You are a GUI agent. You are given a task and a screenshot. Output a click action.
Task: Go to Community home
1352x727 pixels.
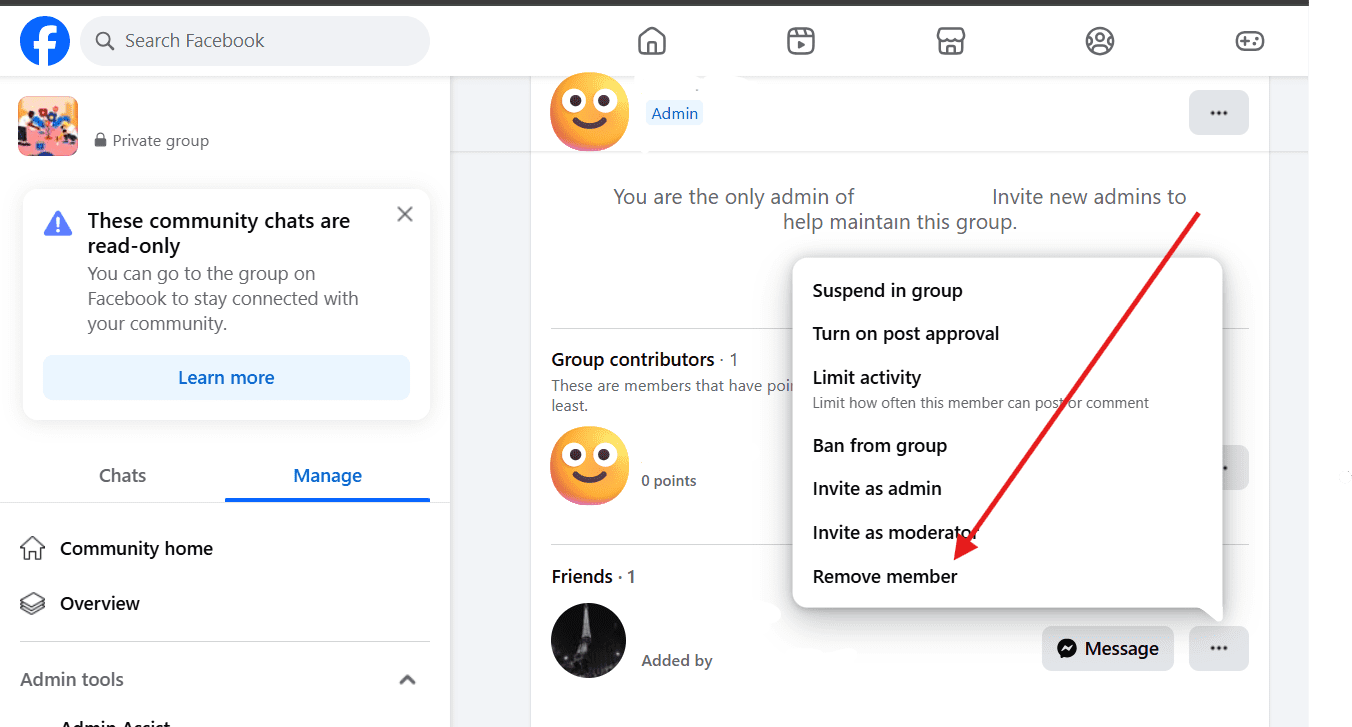[x=136, y=548]
